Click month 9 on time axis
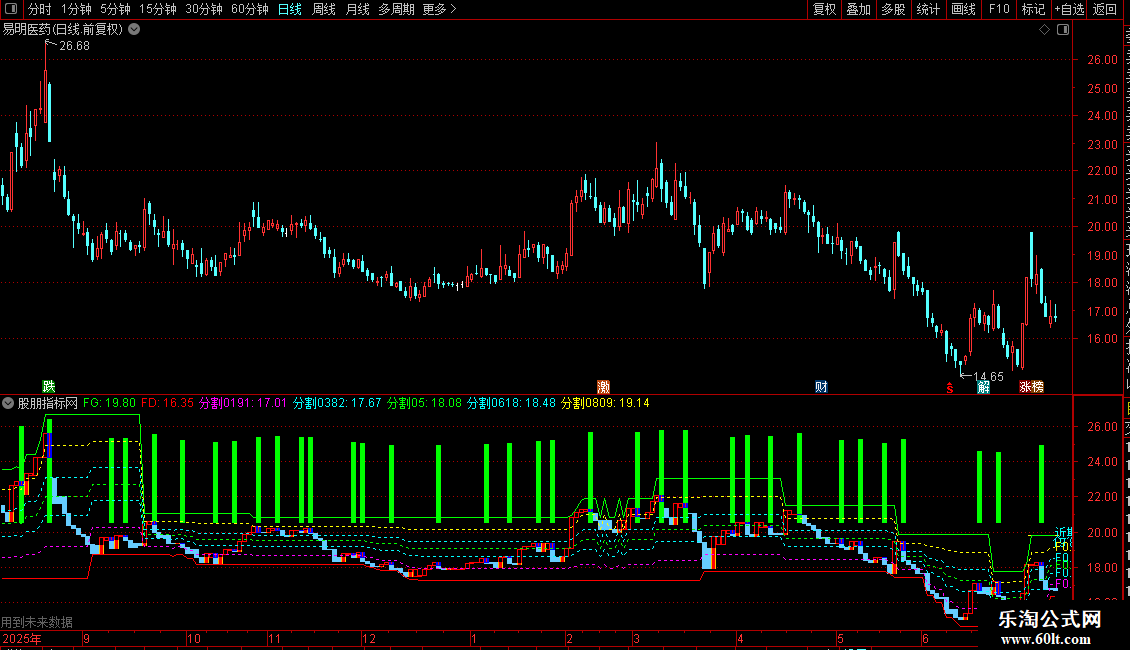The height and width of the screenshot is (650, 1130). click(x=86, y=638)
